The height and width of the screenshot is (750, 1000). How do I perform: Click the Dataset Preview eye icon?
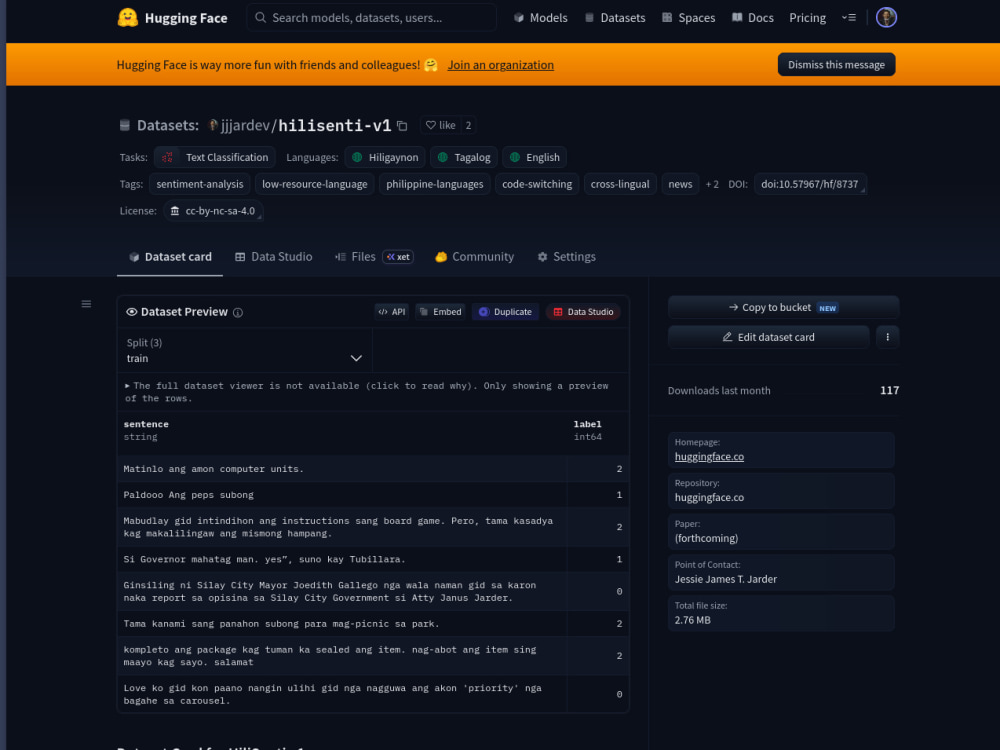coord(131,312)
